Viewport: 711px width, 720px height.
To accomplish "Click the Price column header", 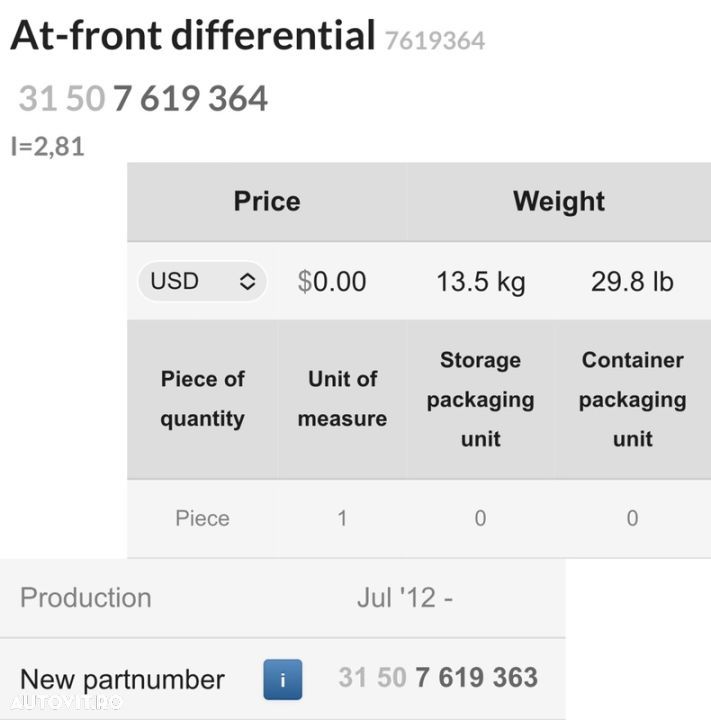I will click(266, 201).
